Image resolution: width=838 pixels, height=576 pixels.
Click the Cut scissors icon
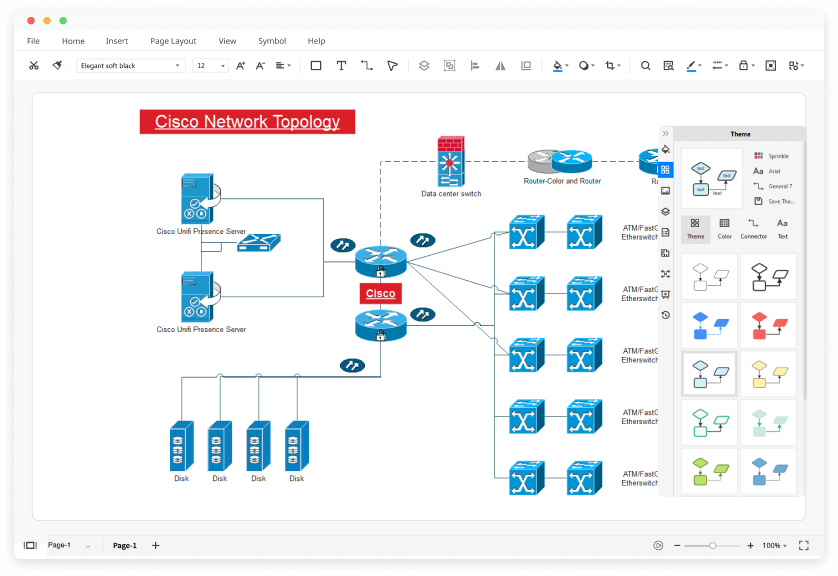pos(34,66)
